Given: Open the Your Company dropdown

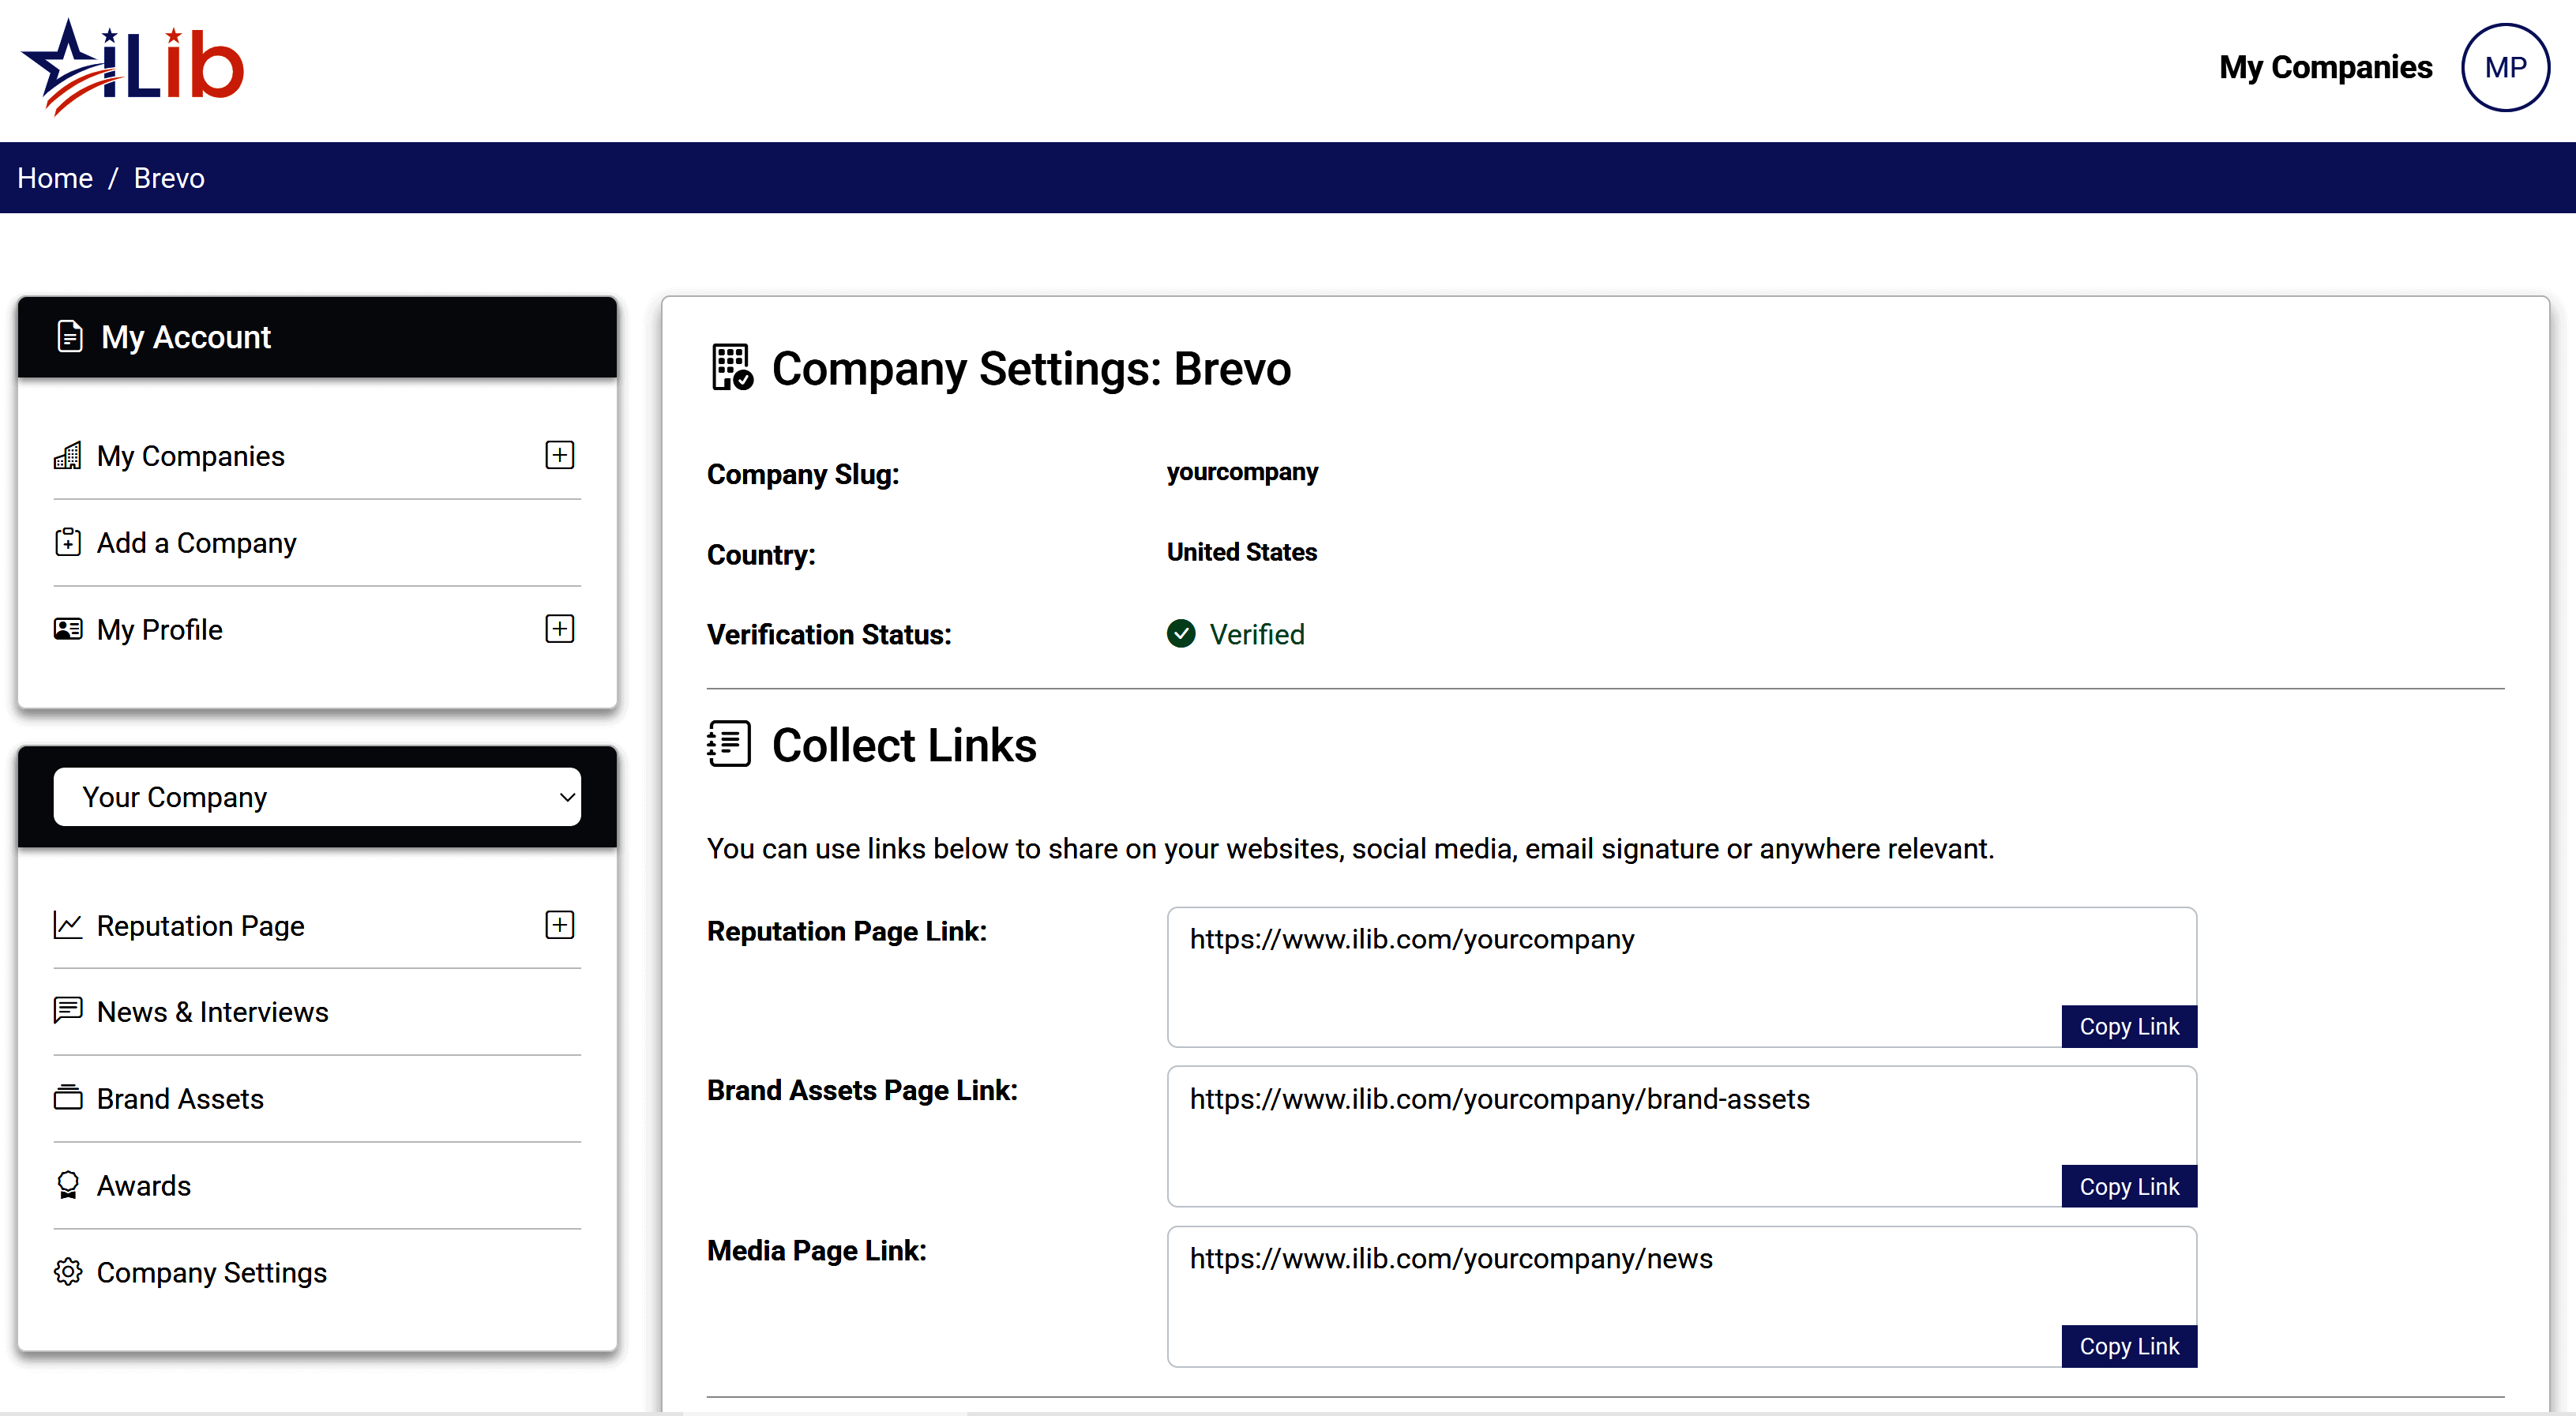Looking at the screenshot, I should (x=317, y=797).
